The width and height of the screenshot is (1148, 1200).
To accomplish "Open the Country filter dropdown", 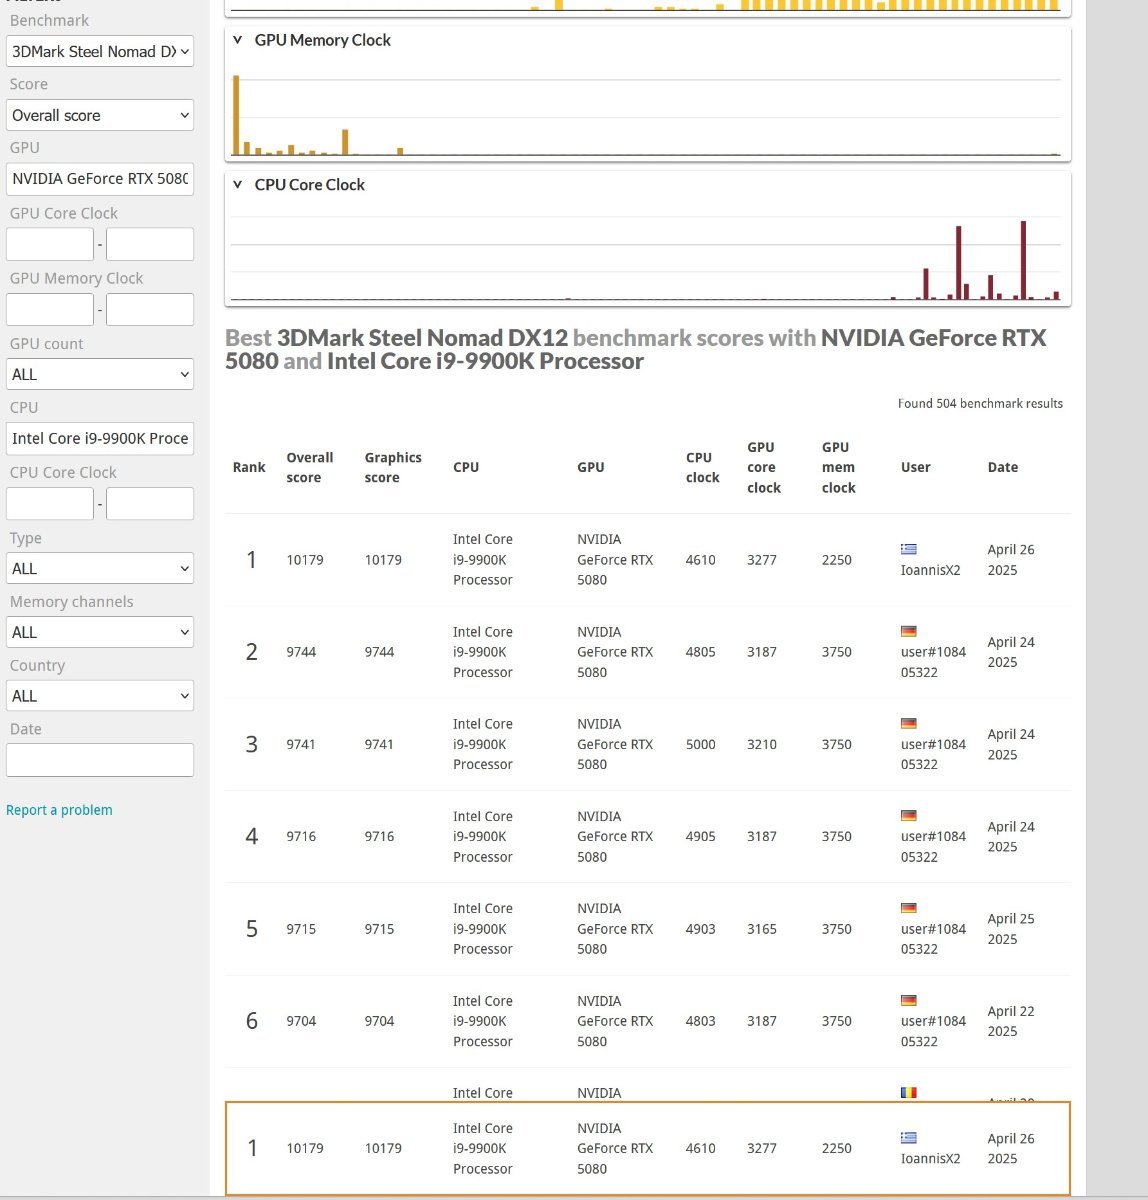I will 100,696.
